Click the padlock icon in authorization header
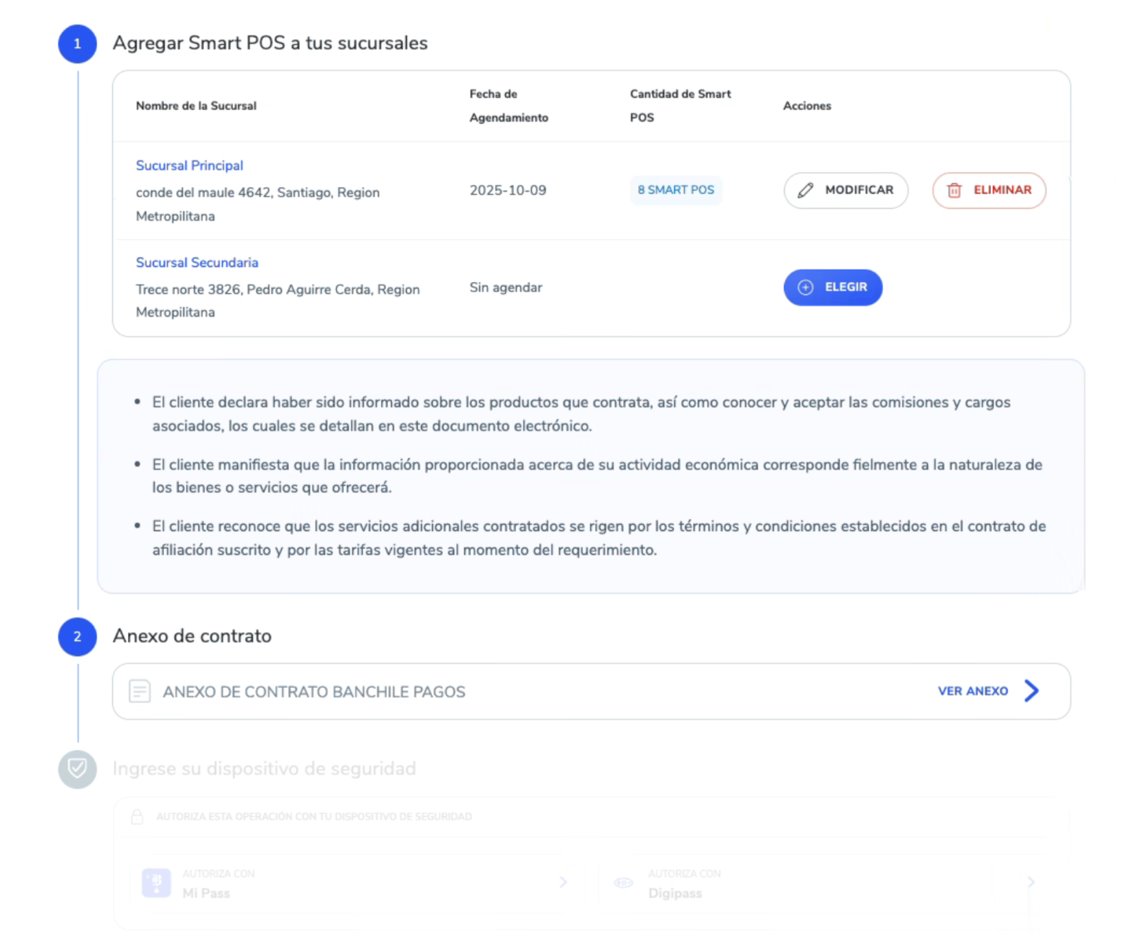 tap(138, 817)
